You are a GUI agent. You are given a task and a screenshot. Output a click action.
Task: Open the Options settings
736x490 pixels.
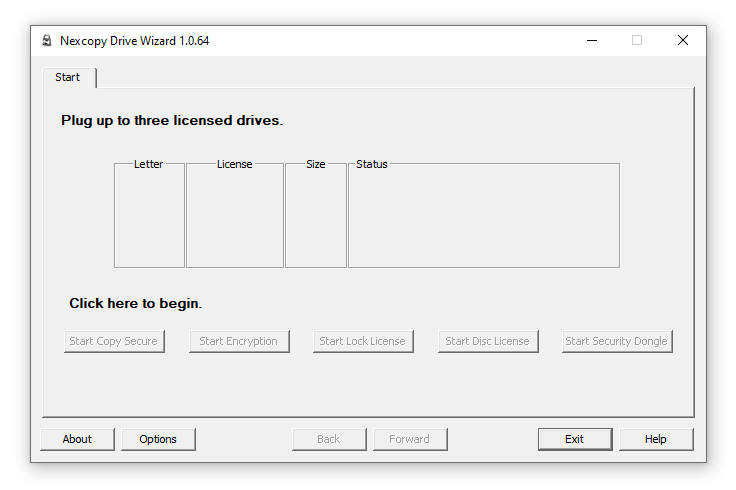[x=158, y=439]
